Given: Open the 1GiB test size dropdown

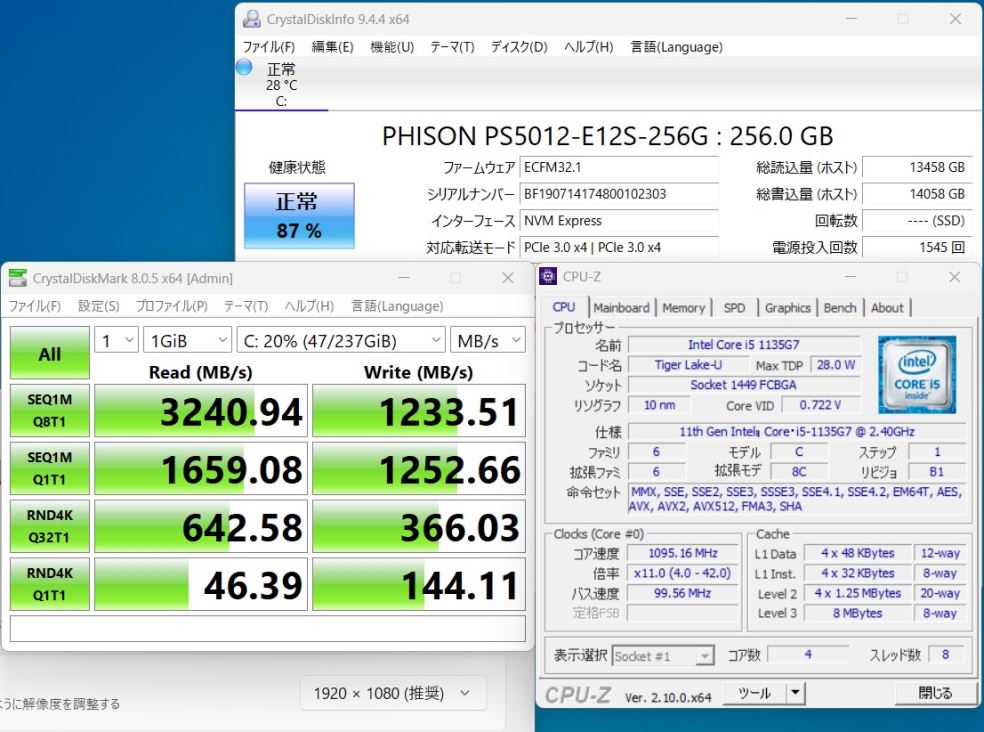Looking at the screenshot, I should 188,341.
